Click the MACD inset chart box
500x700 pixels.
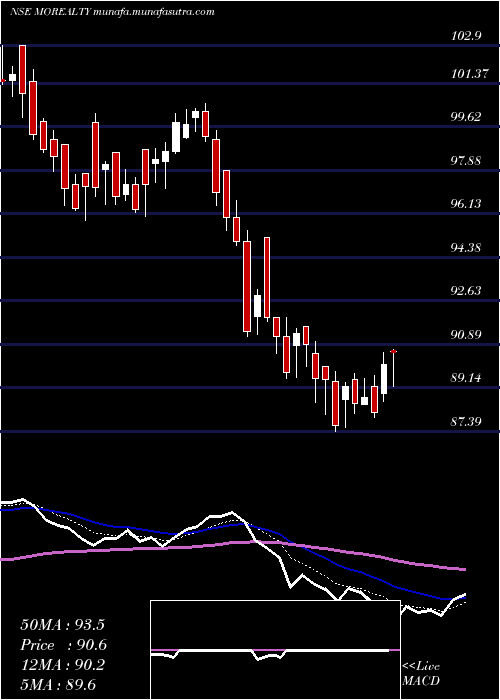click(x=275, y=650)
